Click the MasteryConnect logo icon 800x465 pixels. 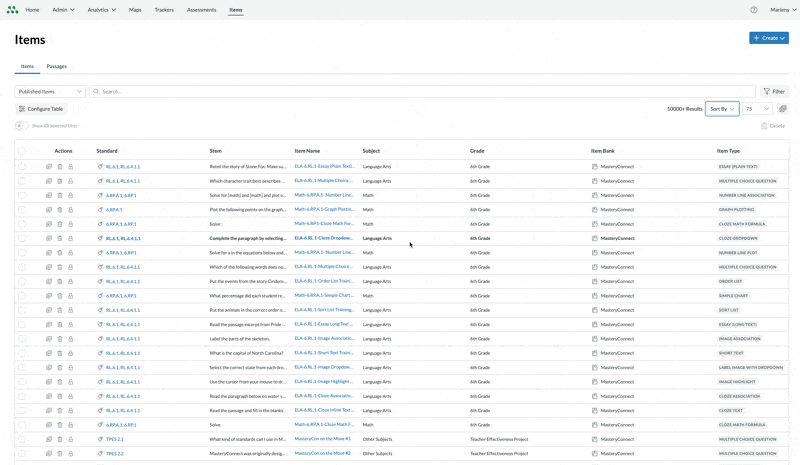[12, 10]
